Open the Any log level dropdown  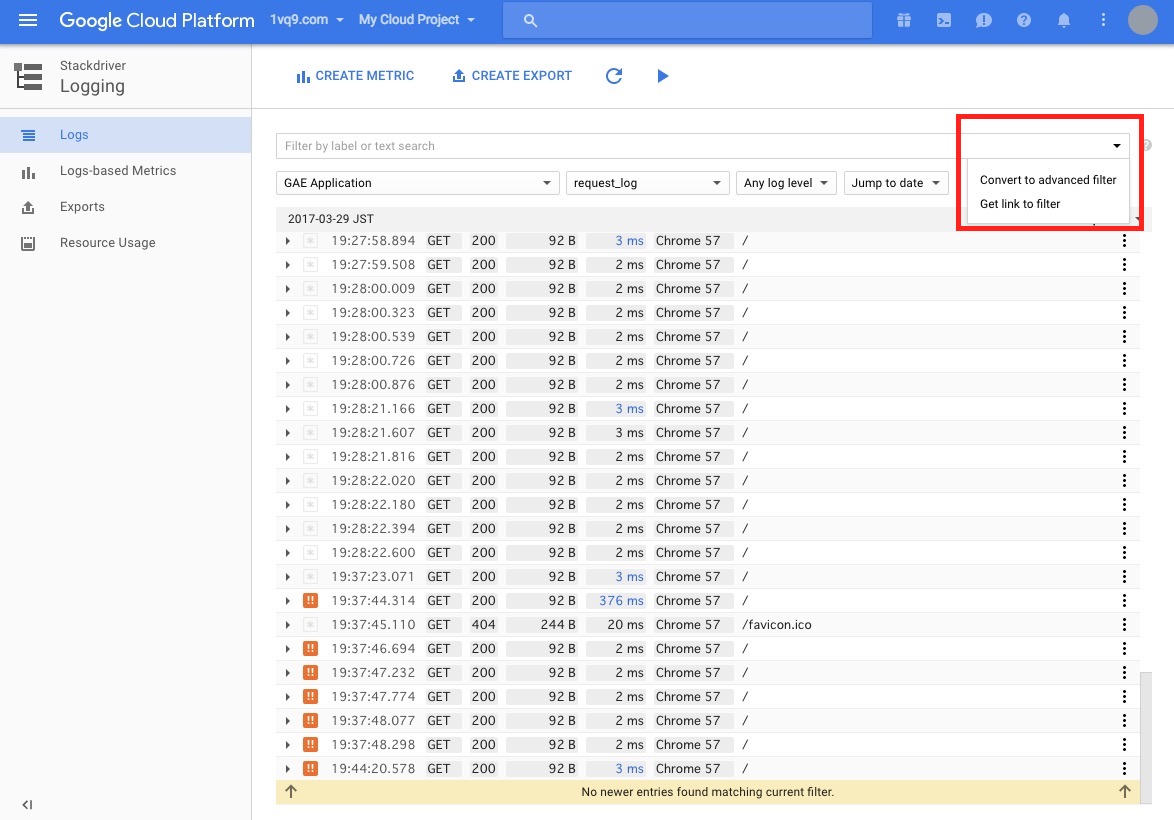point(786,183)
